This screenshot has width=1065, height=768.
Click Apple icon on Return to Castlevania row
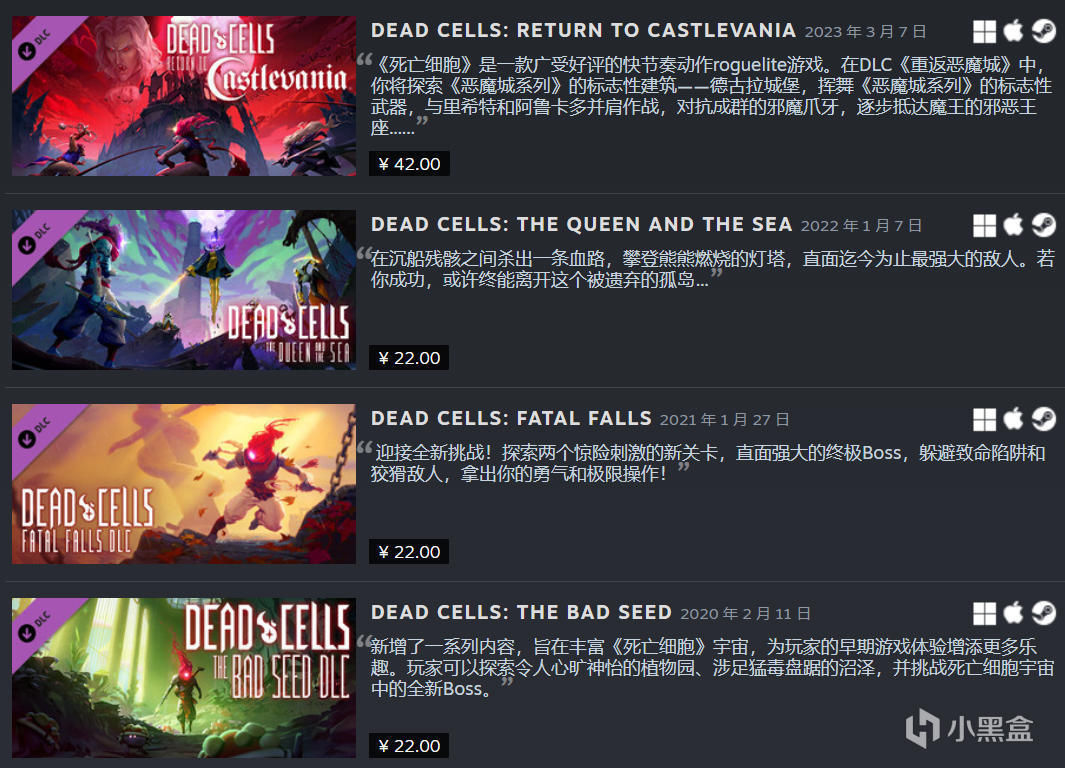point(1013,31)
